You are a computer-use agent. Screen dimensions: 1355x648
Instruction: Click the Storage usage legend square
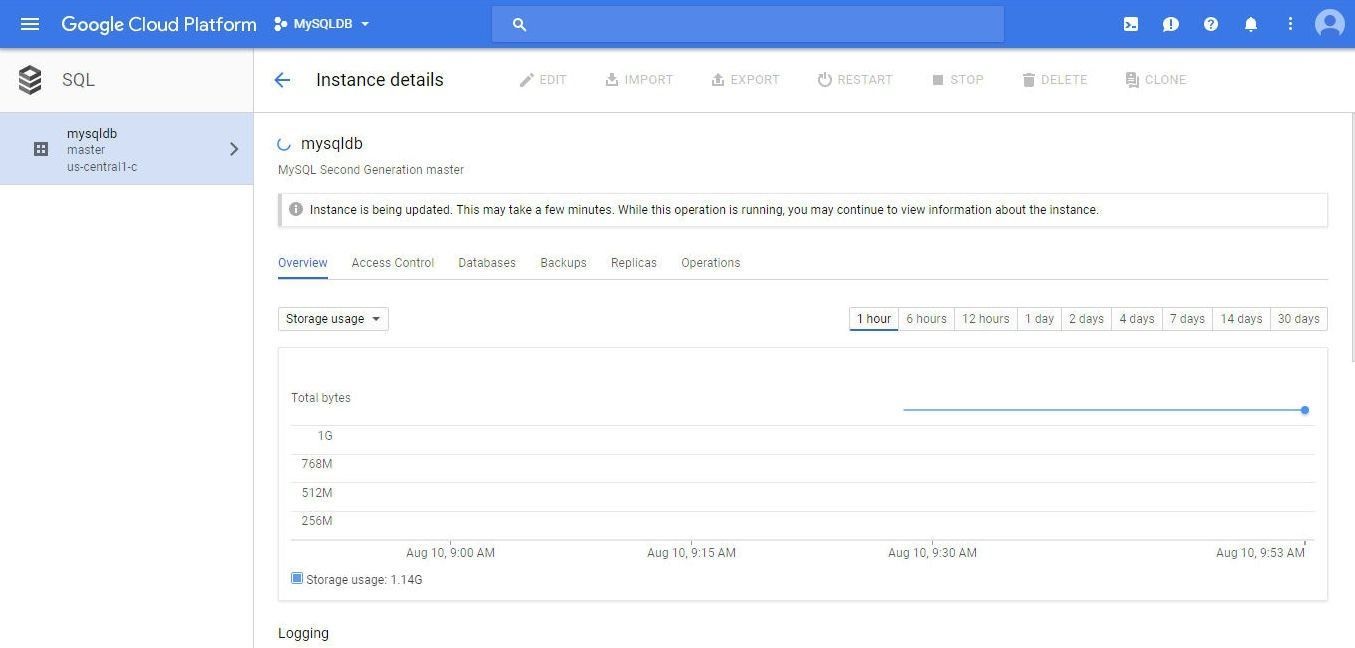pyautogui.click(x=297, y=578)
